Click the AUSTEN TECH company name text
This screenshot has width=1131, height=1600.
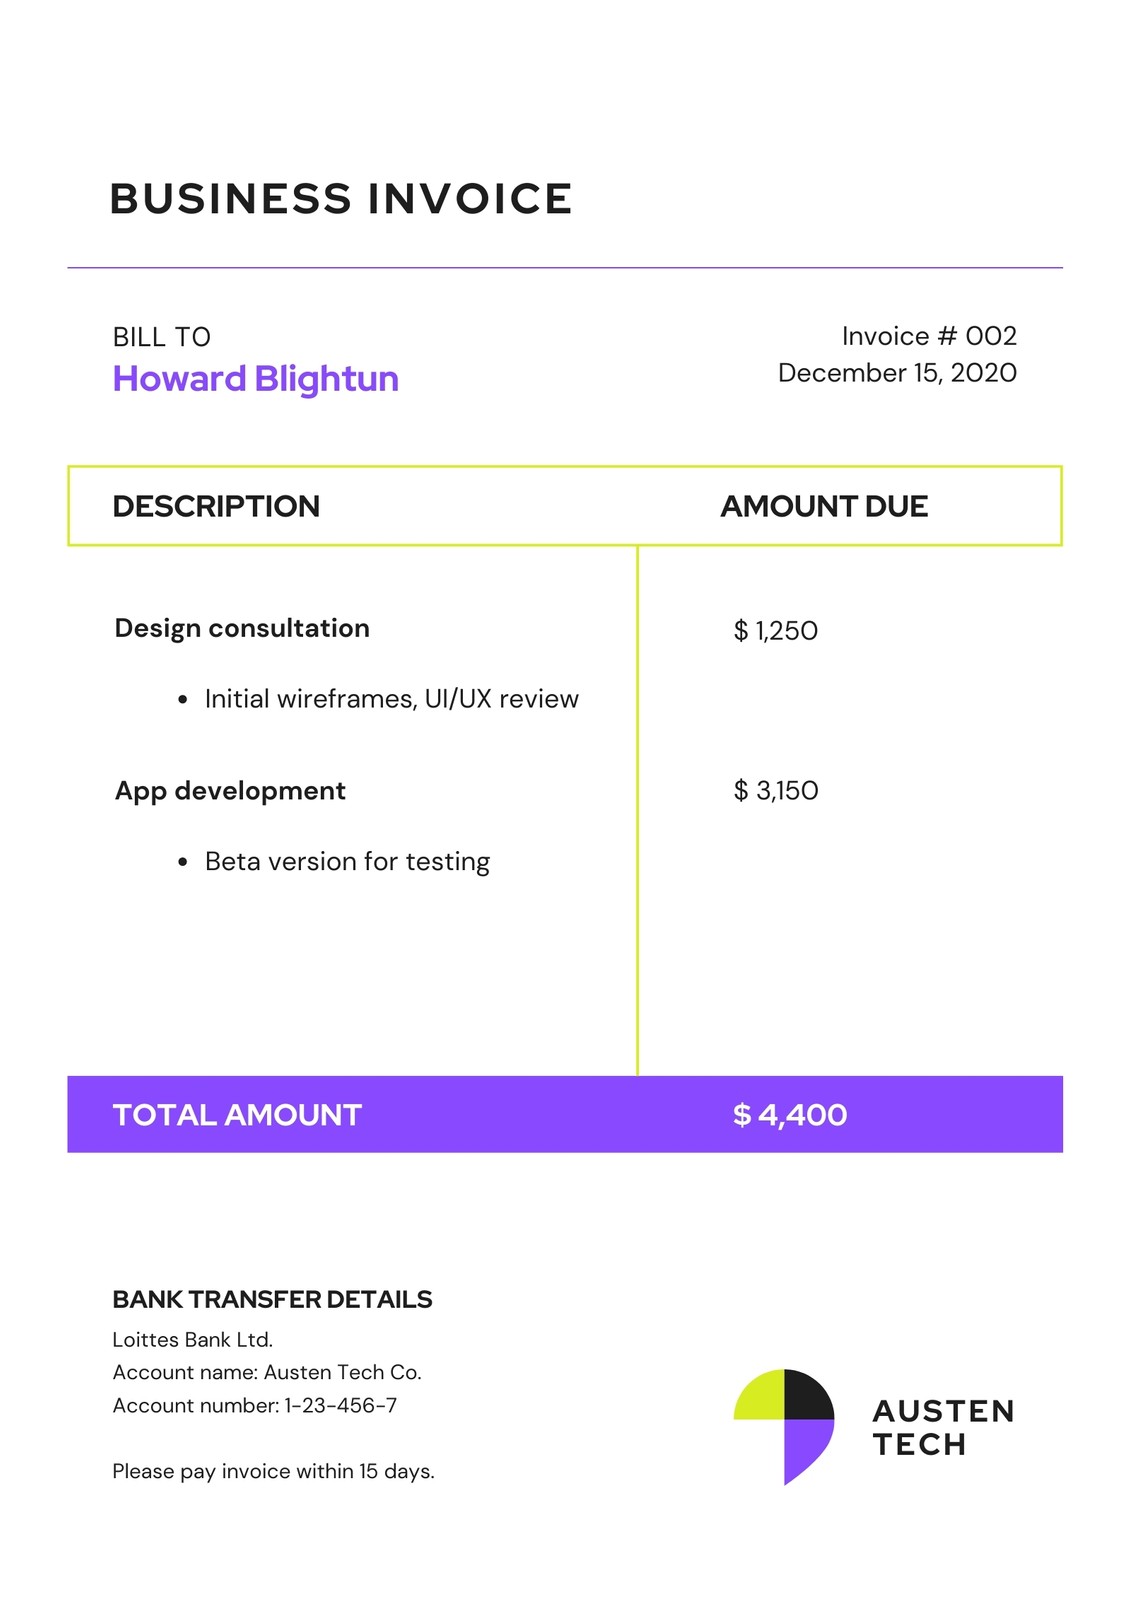click(944, 1428)
